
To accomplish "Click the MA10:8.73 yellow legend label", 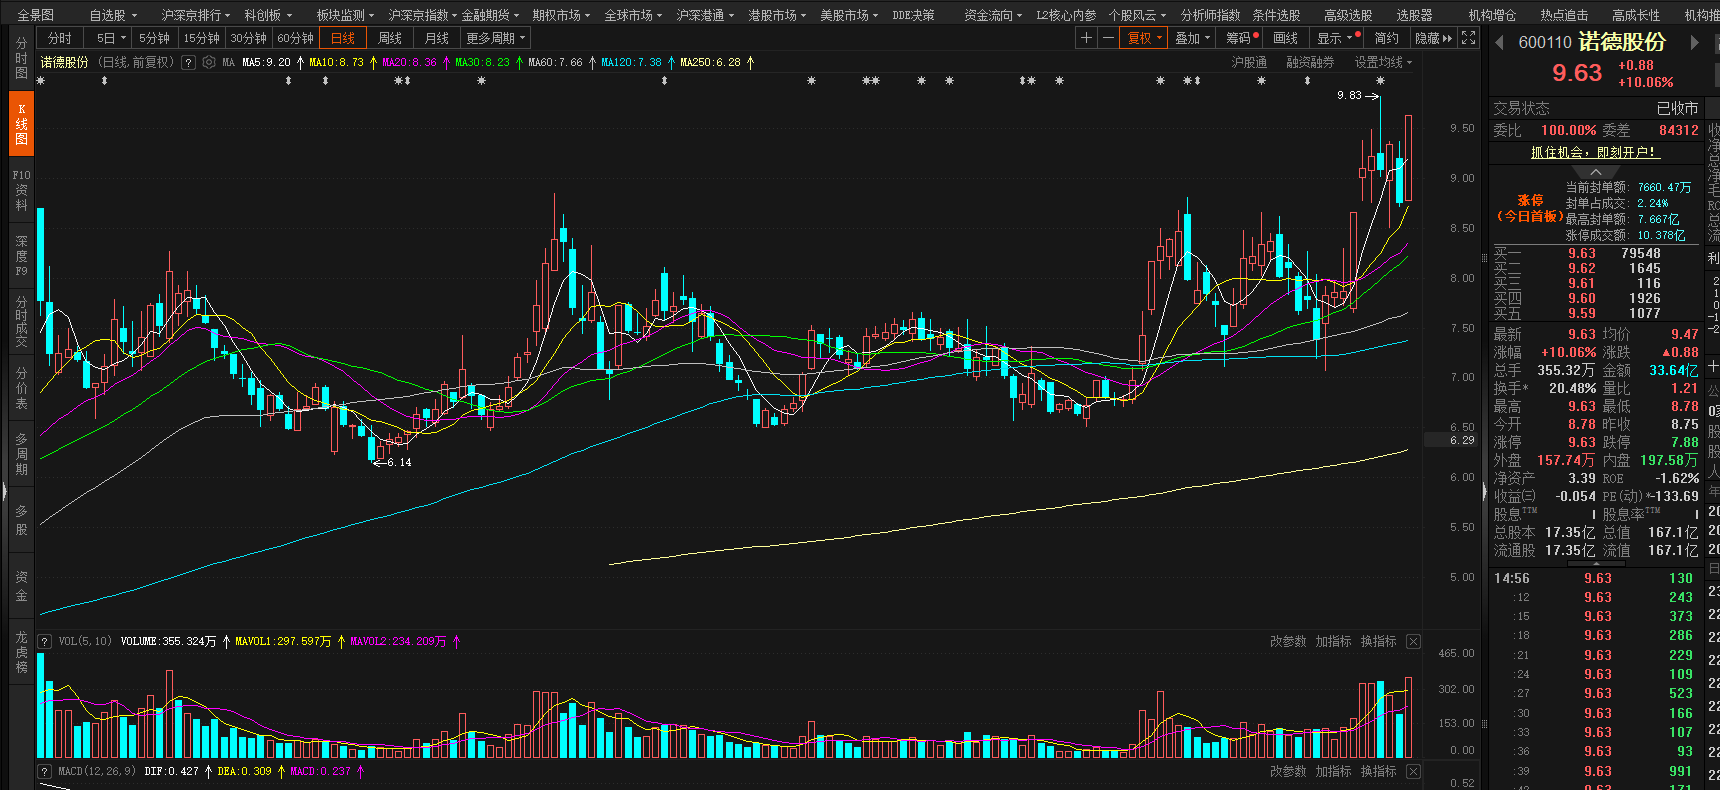I will click(336, 62).
